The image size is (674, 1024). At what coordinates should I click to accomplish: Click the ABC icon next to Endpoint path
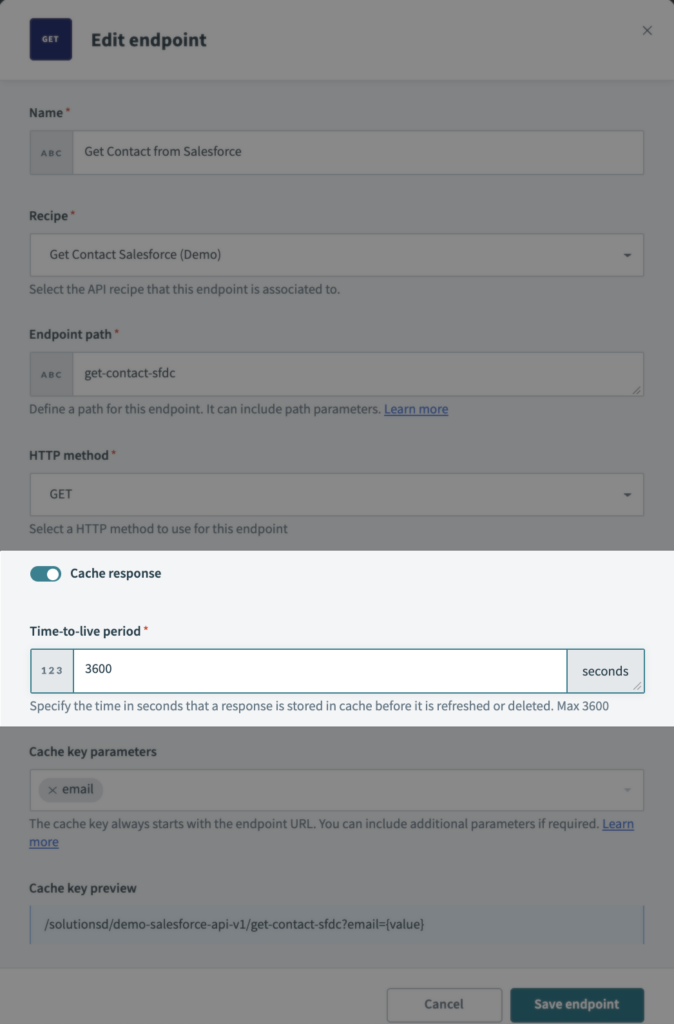point(50,373)
